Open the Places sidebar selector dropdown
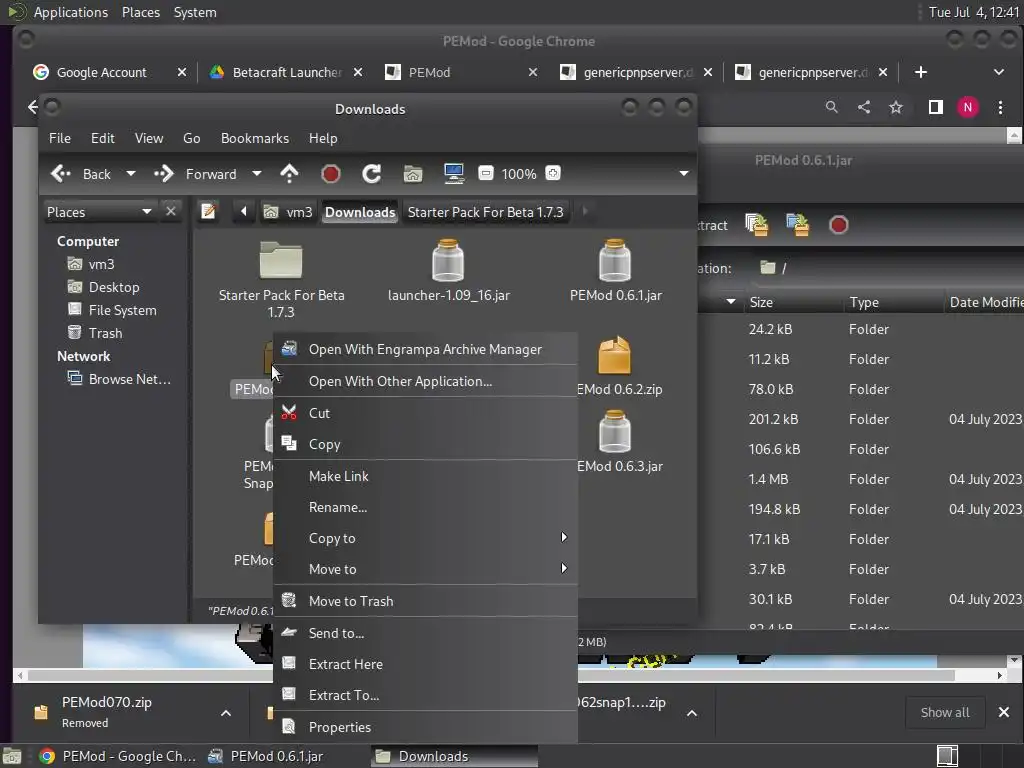The width and height of the screenshot is (1024, 768). click(99, 212)
